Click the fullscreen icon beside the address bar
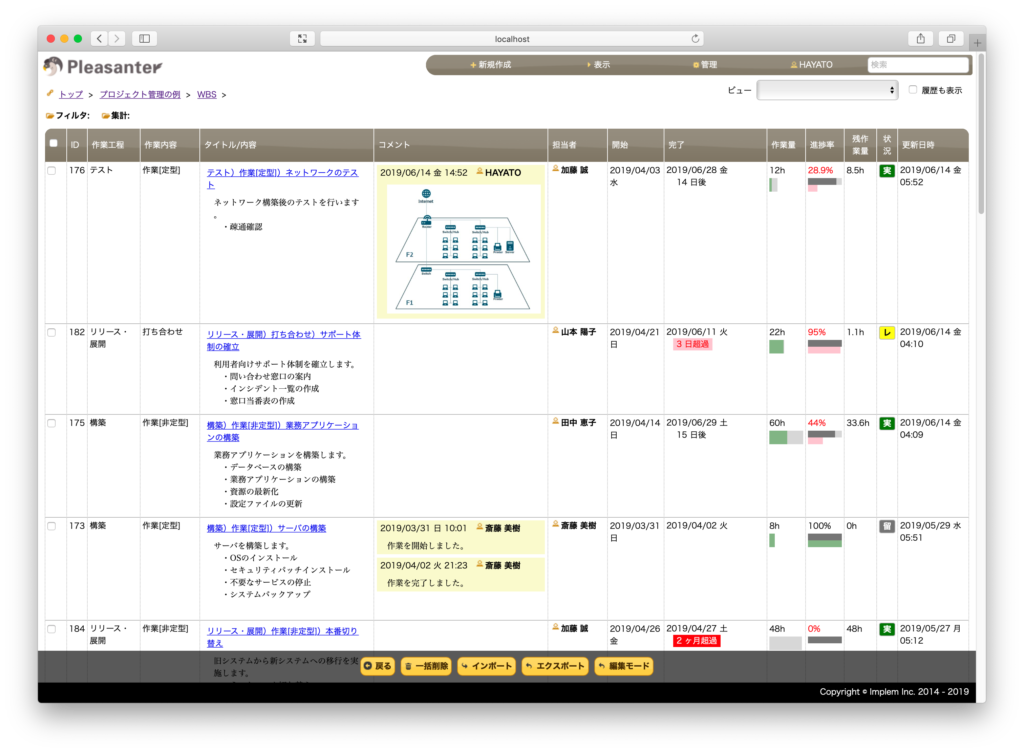 pyautogui.click(x=302, y=39)
